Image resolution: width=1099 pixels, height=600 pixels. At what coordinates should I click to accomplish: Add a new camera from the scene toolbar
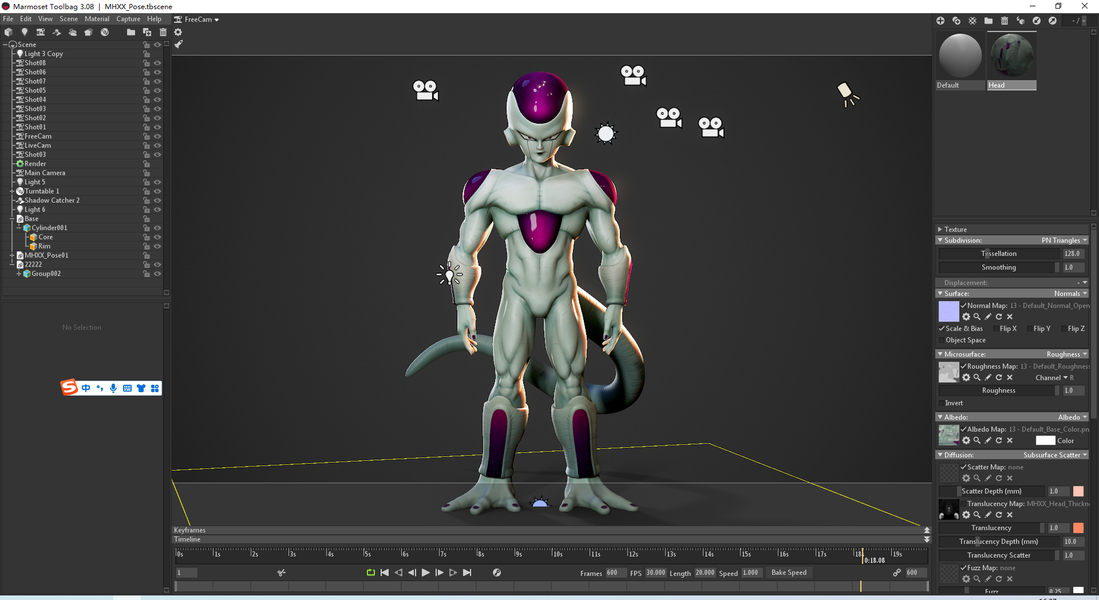41,32
